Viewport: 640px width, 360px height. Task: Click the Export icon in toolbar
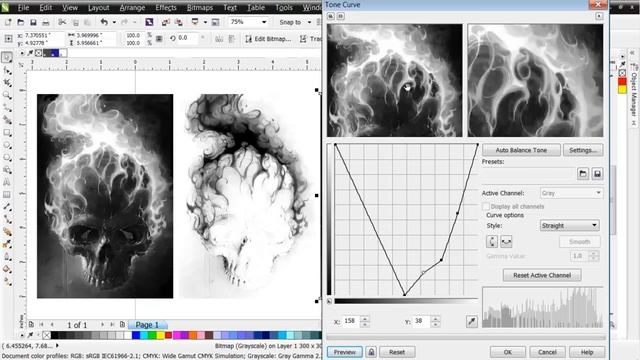coord(178,22)
